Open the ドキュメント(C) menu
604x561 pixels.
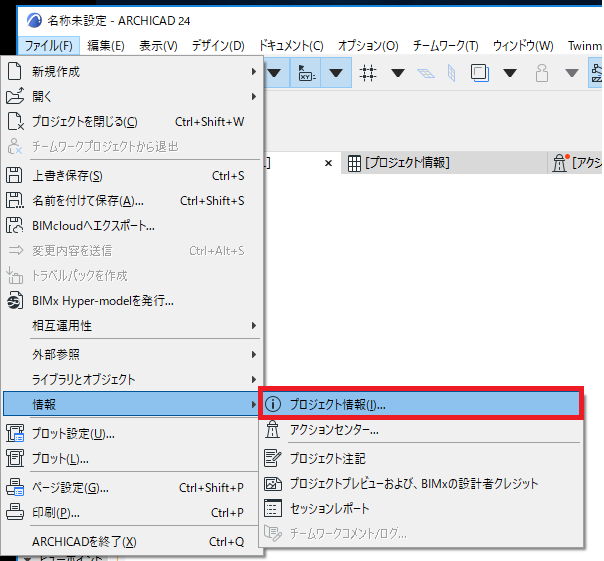[x=291, y=46]
